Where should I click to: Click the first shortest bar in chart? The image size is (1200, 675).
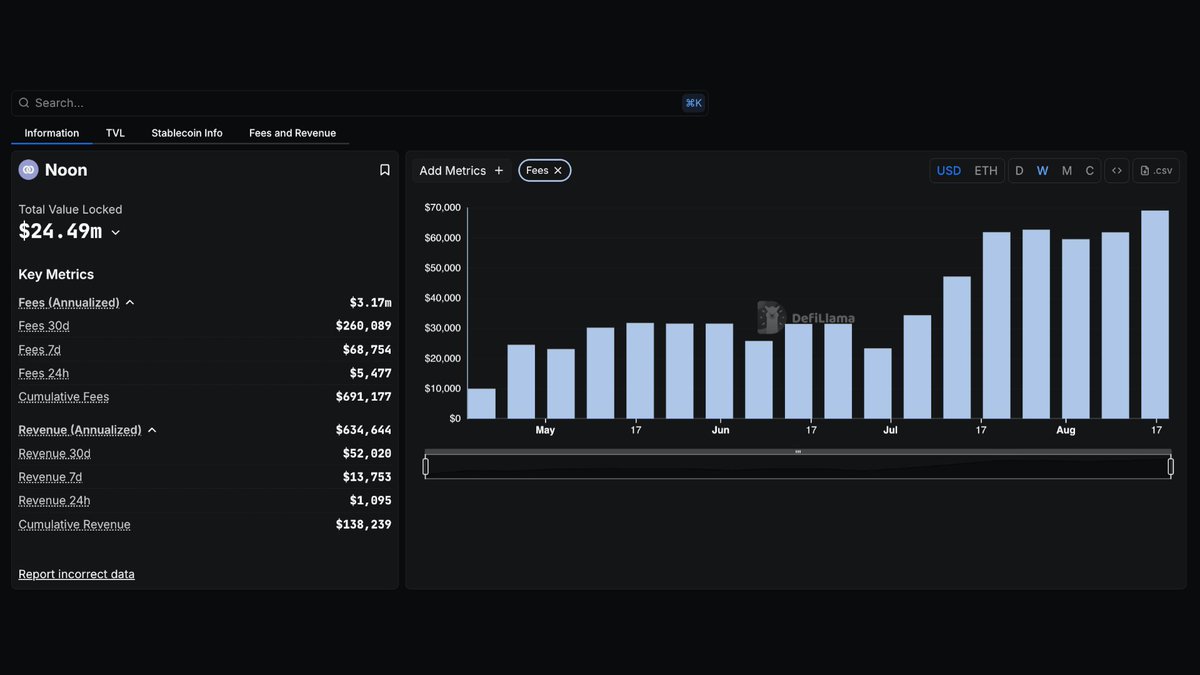(x=481, y=403)
